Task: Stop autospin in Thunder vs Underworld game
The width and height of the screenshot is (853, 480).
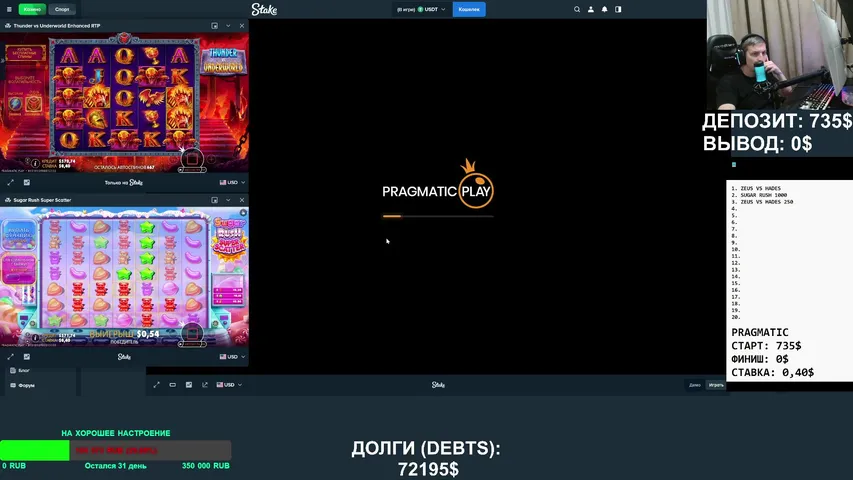Action: coord(192,158)
